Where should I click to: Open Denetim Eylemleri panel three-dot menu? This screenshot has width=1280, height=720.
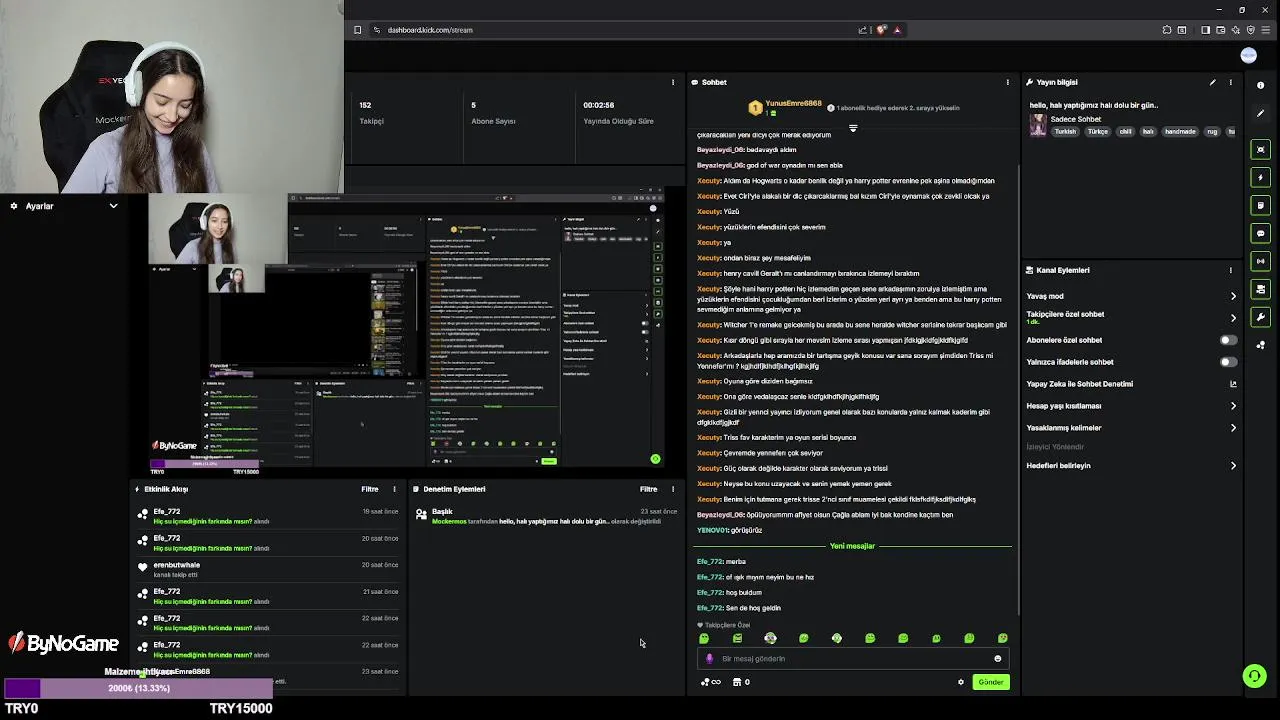[673, 489]
